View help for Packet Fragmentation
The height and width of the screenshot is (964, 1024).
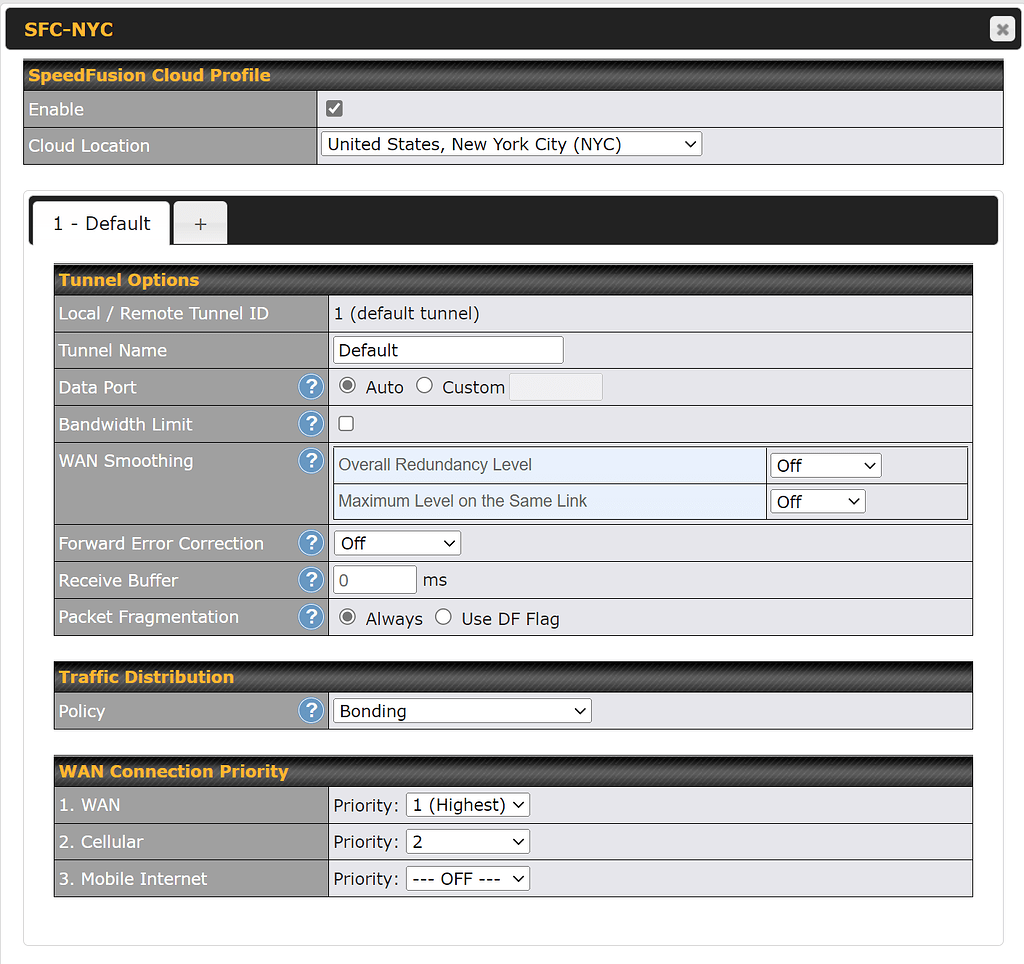[x=311, y=616]
